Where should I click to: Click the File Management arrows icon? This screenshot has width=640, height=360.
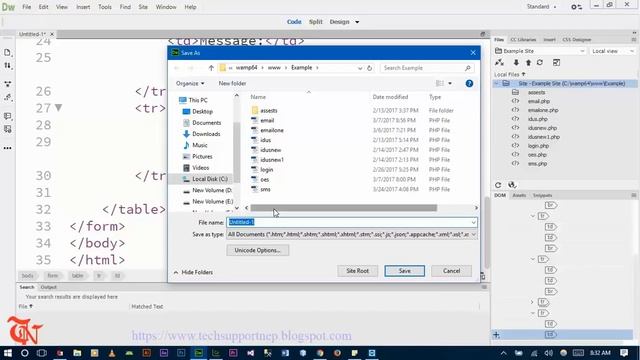click(x=7, y=65)
